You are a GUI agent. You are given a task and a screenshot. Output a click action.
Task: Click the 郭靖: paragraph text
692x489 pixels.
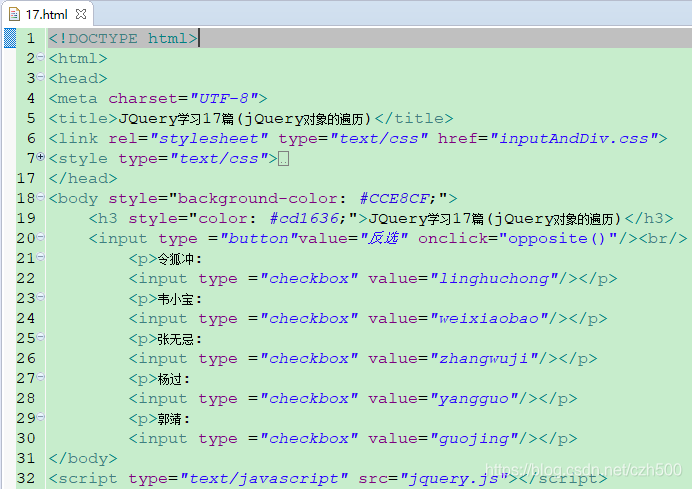click(x=174, y=419)
